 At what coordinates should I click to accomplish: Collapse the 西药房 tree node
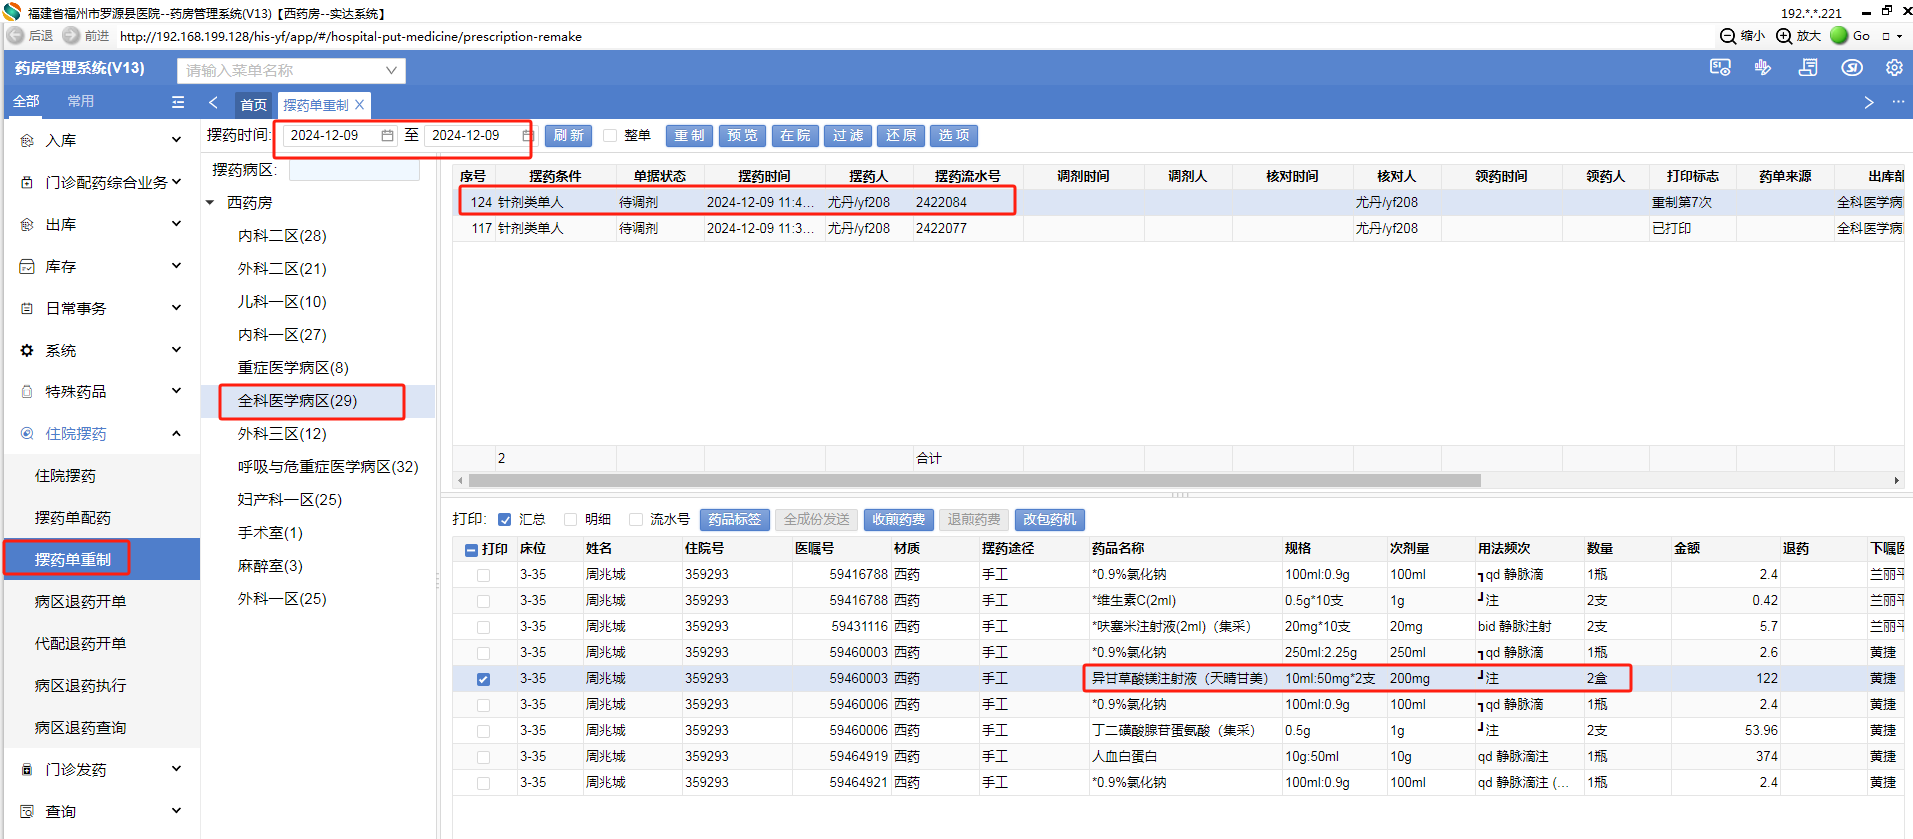pyautogui.click(x=211, y=203)
